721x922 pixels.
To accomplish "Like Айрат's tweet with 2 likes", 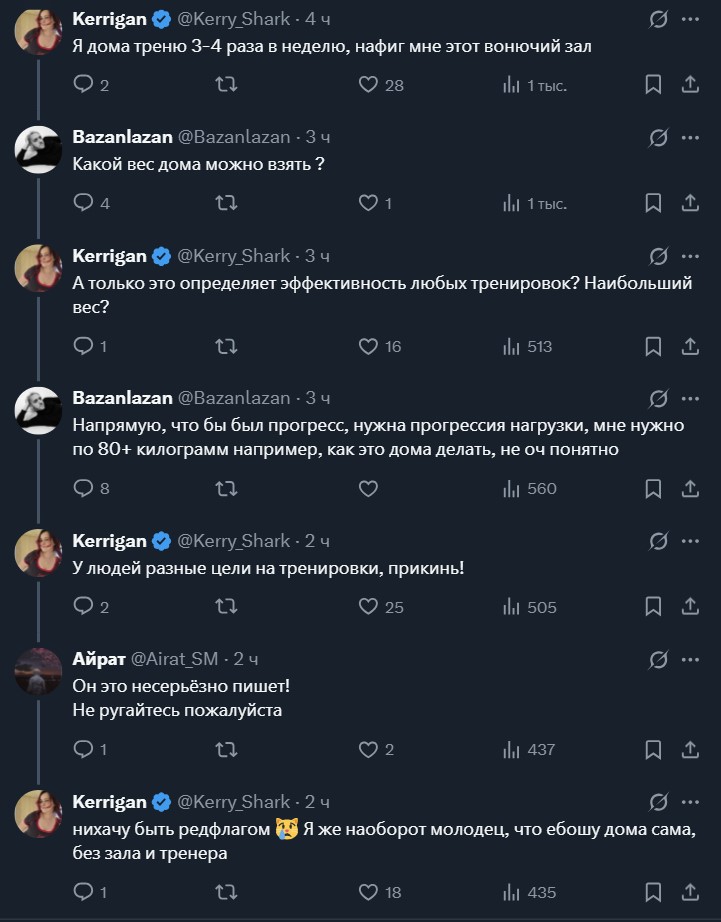I will (369, 749).
